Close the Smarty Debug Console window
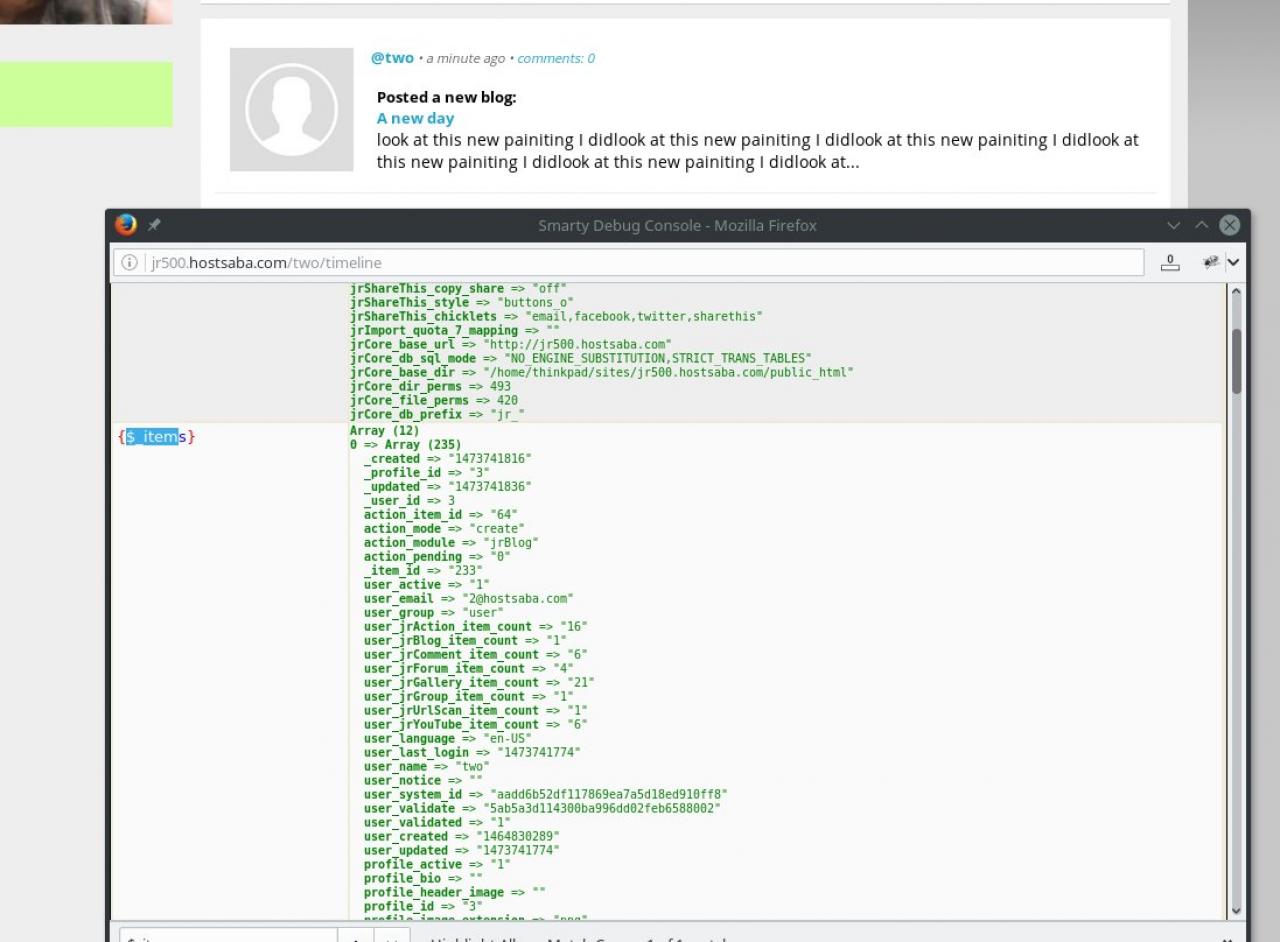This screenshot has width=1280, height=942. (x=1230, y=225)
